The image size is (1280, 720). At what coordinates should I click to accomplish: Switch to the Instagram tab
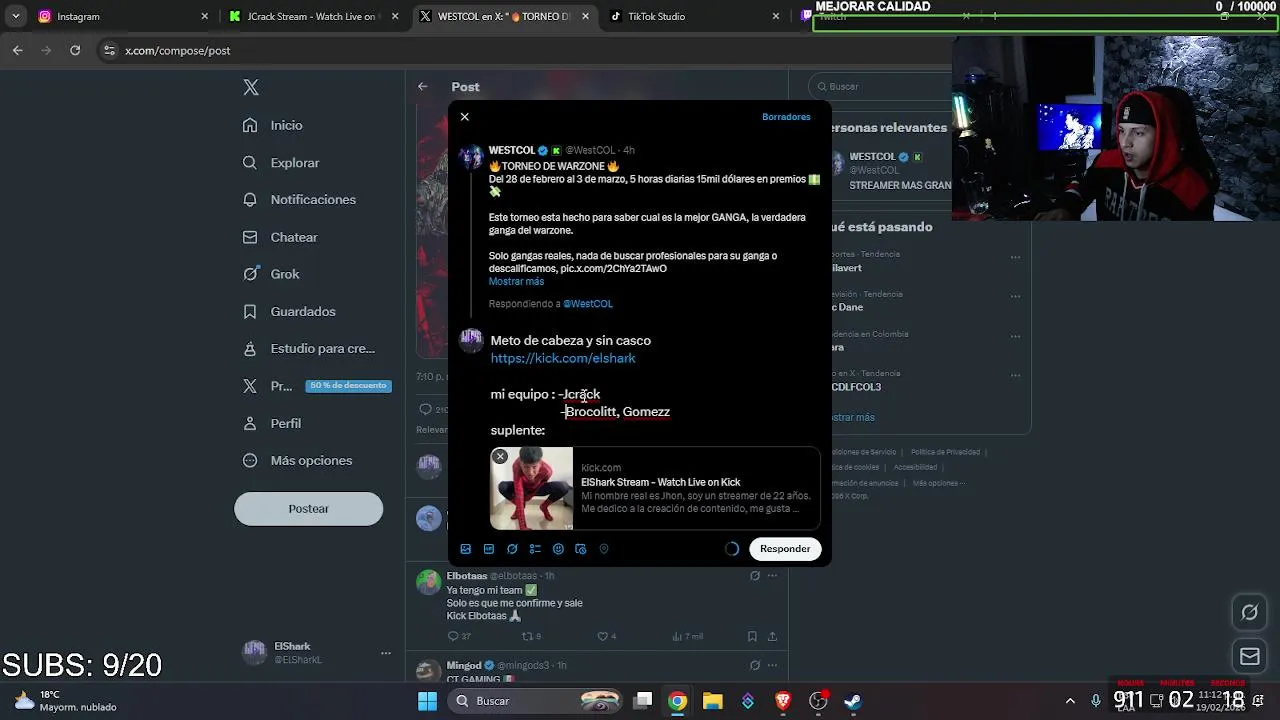coord(123,17)
